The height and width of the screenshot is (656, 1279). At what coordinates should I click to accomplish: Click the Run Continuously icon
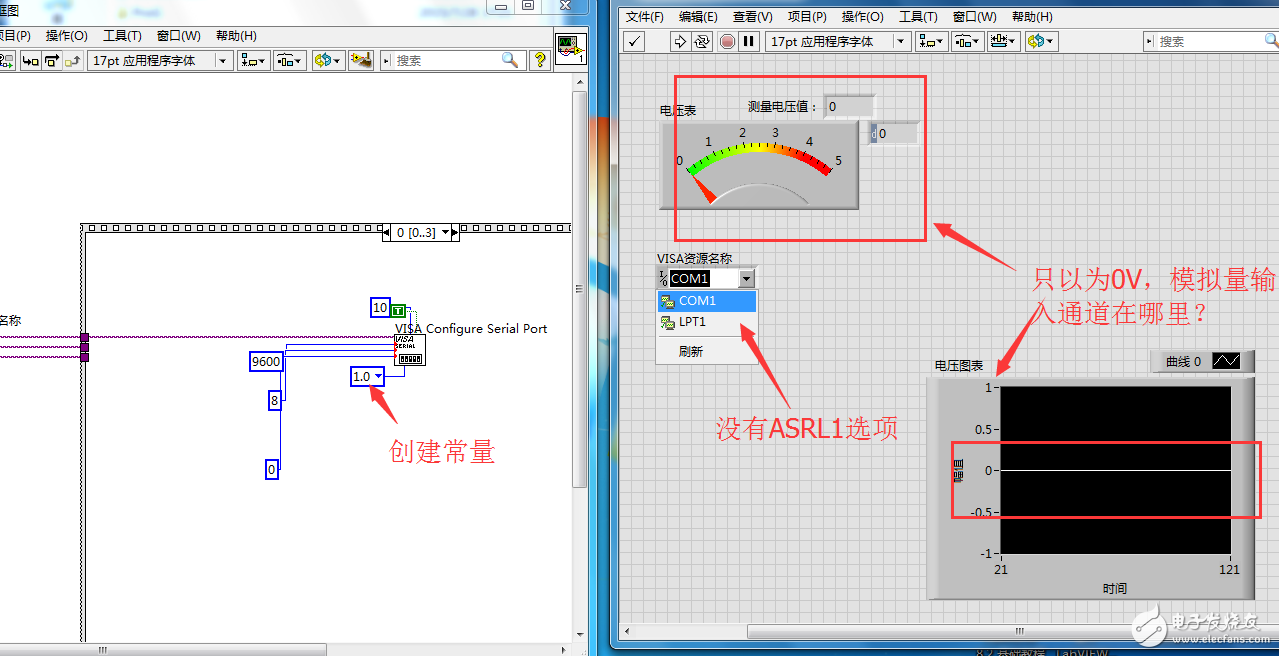[702, 41]
